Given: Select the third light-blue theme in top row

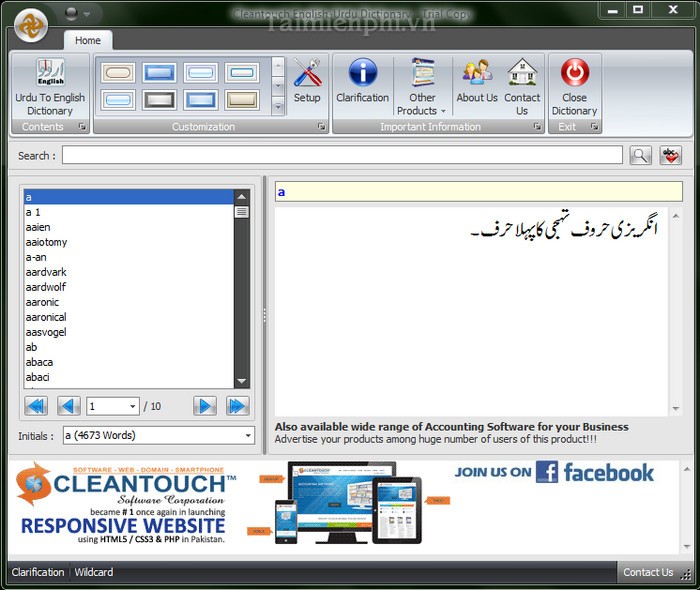Looking at the screenshot, I should [x=201, y=72].
